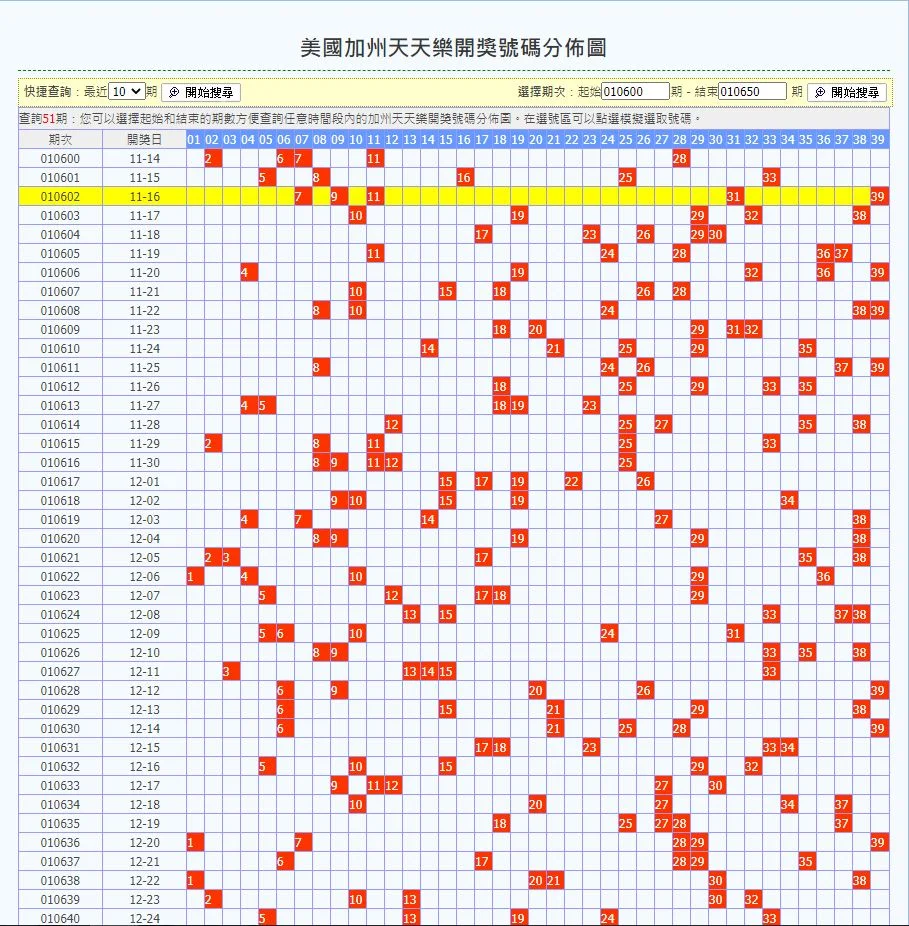Click red cell 36 in row 010622
This screenshot has width=909, height=926.
click(x=824, y=576)
